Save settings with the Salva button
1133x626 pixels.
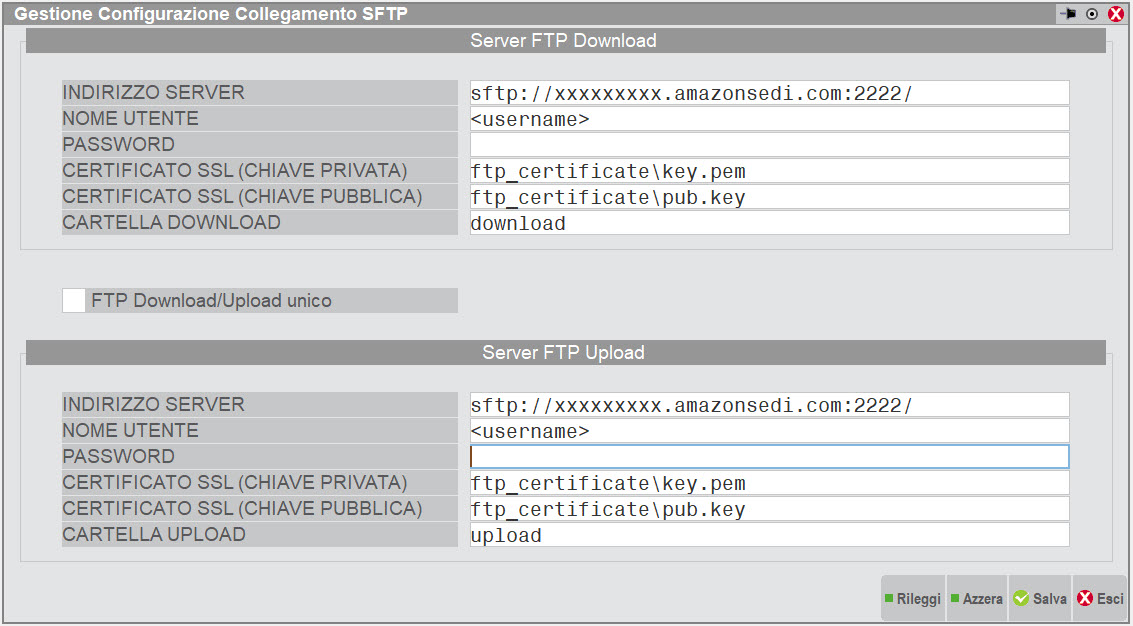[x=1040, y=599]
